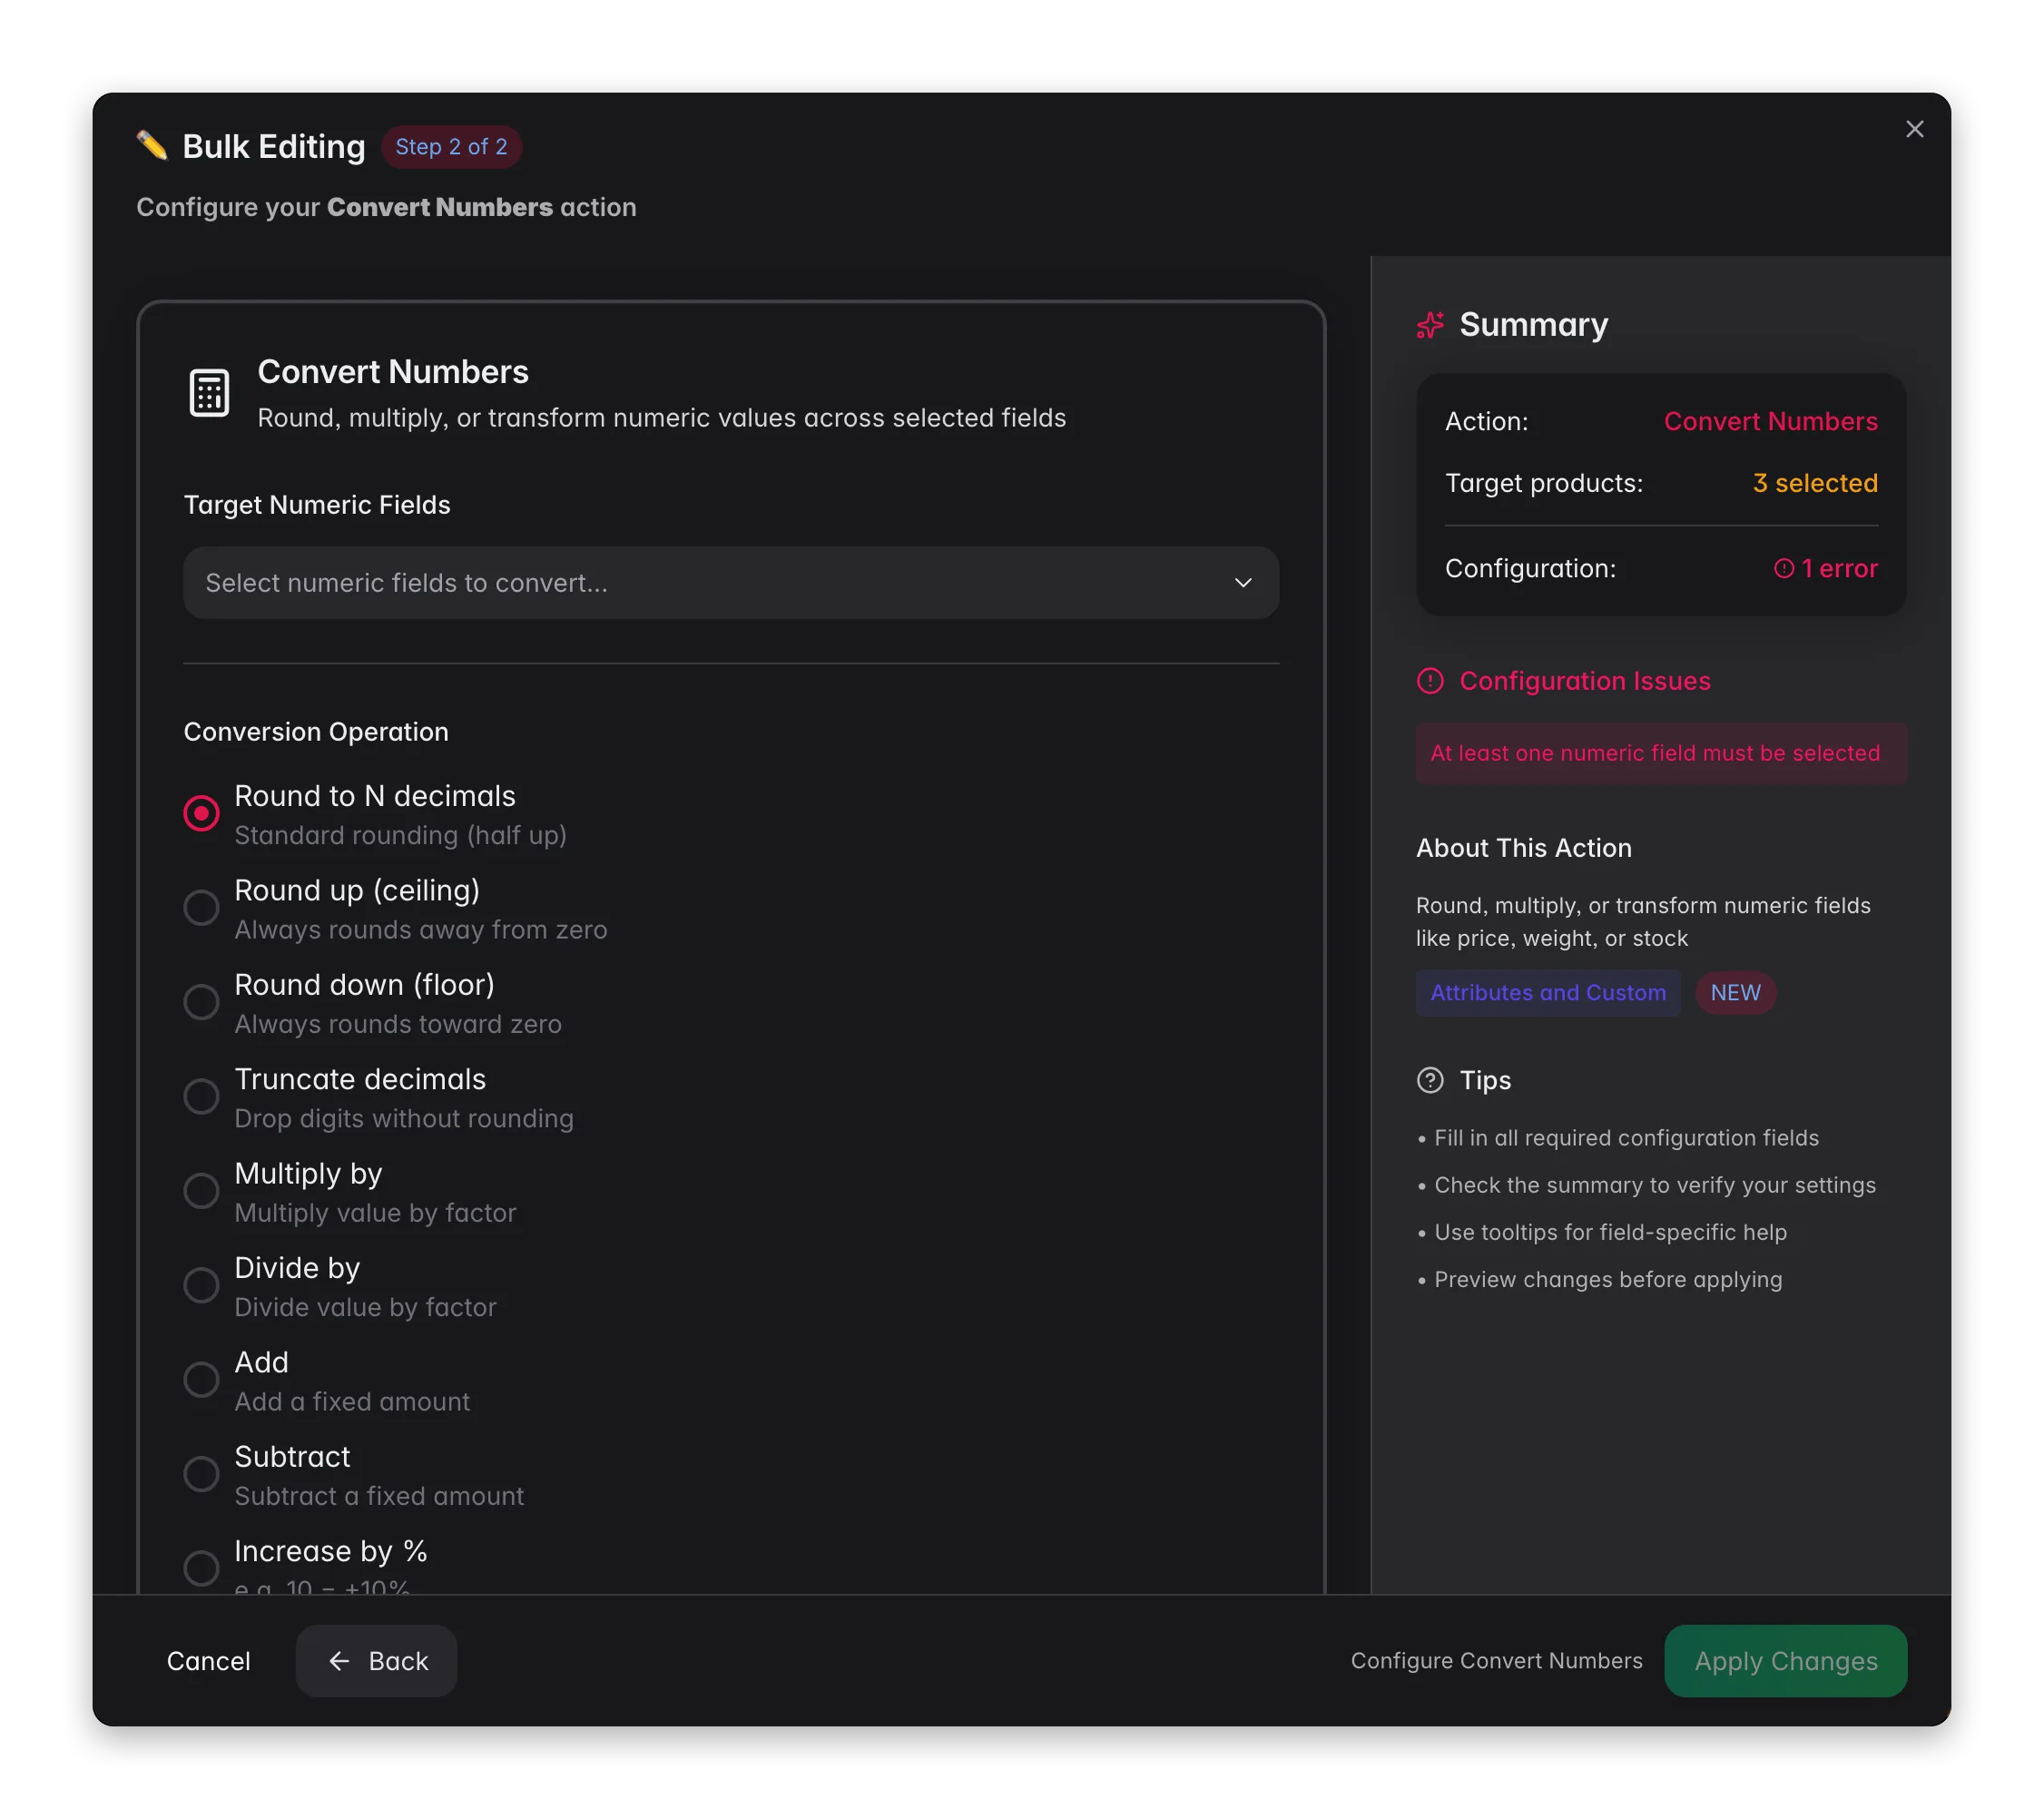Click 'Divide value by factor' description
Viewport: 2044px width, 1819px height.
365,1307
